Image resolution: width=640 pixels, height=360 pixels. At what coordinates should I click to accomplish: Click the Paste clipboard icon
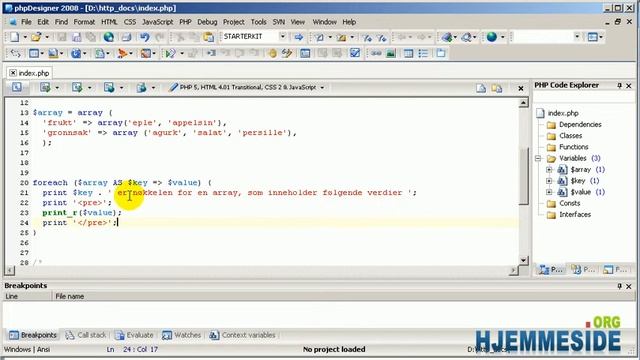(x=209, y=37)
